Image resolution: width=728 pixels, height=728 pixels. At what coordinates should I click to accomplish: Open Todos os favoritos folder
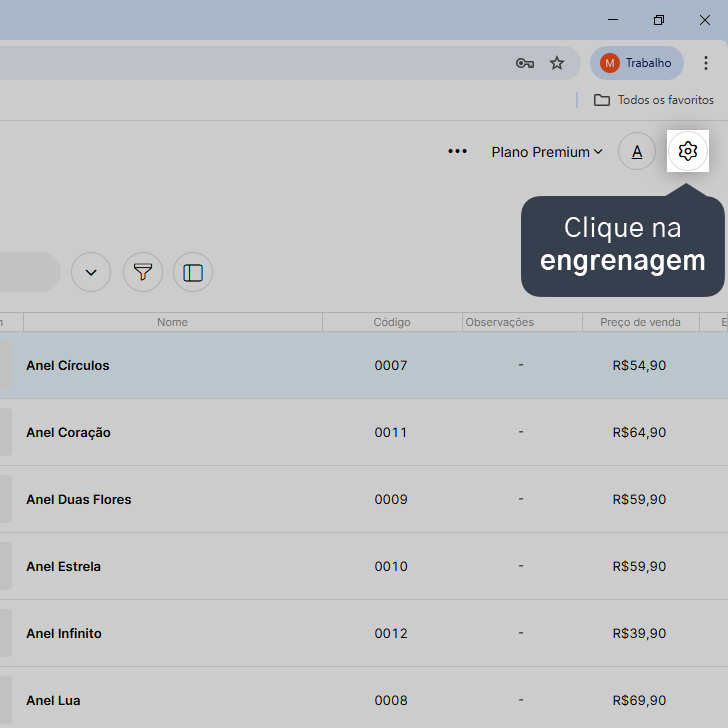[654, 100]
